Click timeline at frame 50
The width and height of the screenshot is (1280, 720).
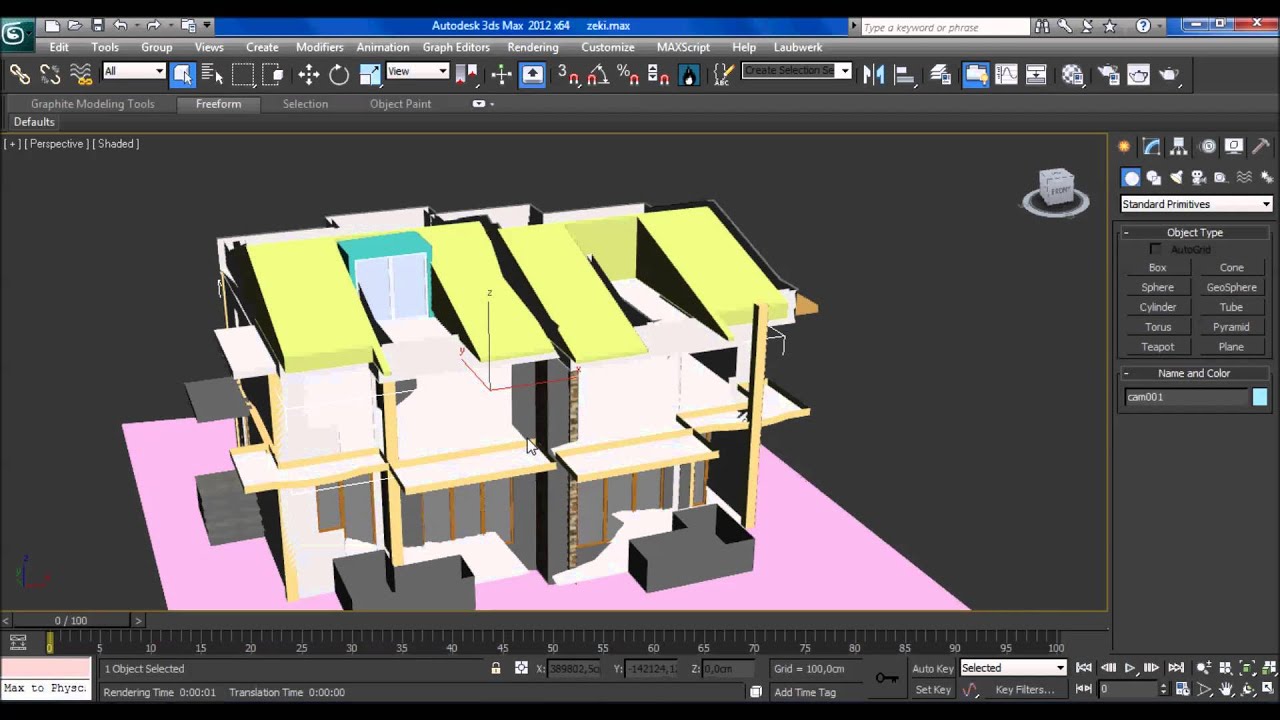tap(553, 641)
